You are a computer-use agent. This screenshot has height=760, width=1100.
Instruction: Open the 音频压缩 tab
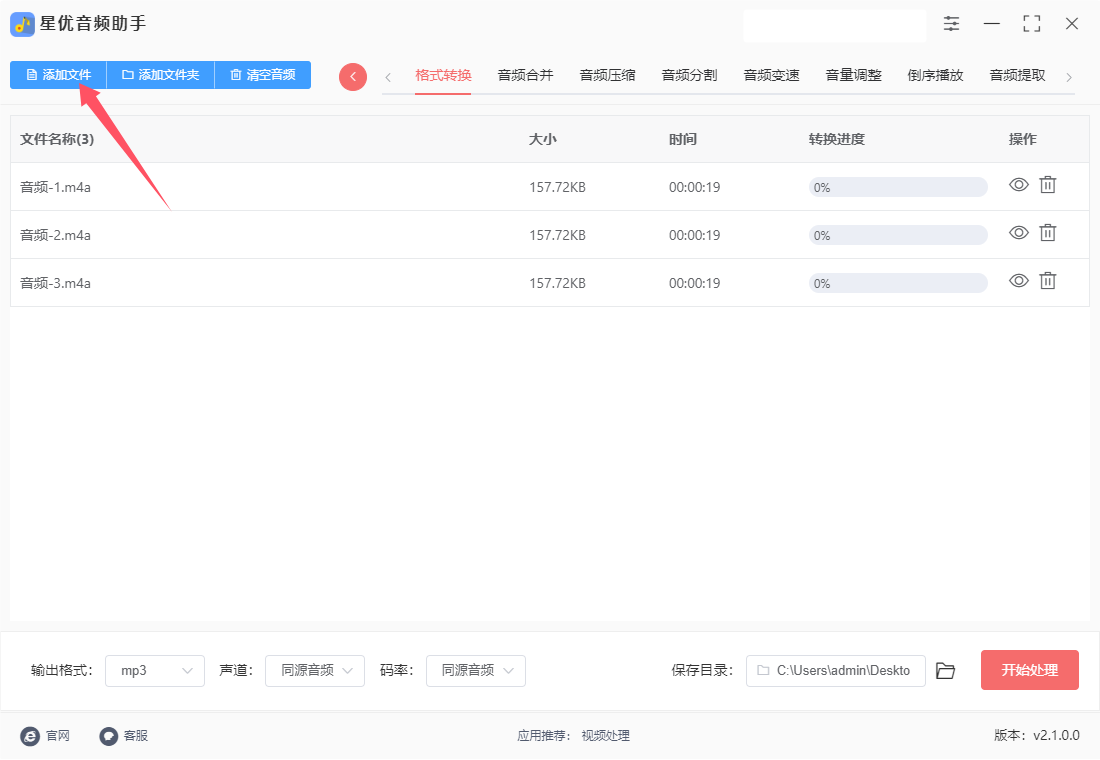point(607,75)
